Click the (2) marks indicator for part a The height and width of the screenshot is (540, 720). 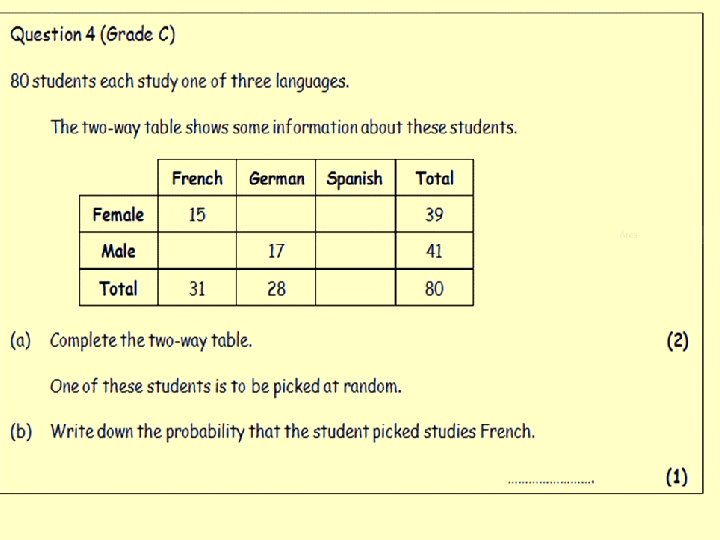[x=678, y=341]
